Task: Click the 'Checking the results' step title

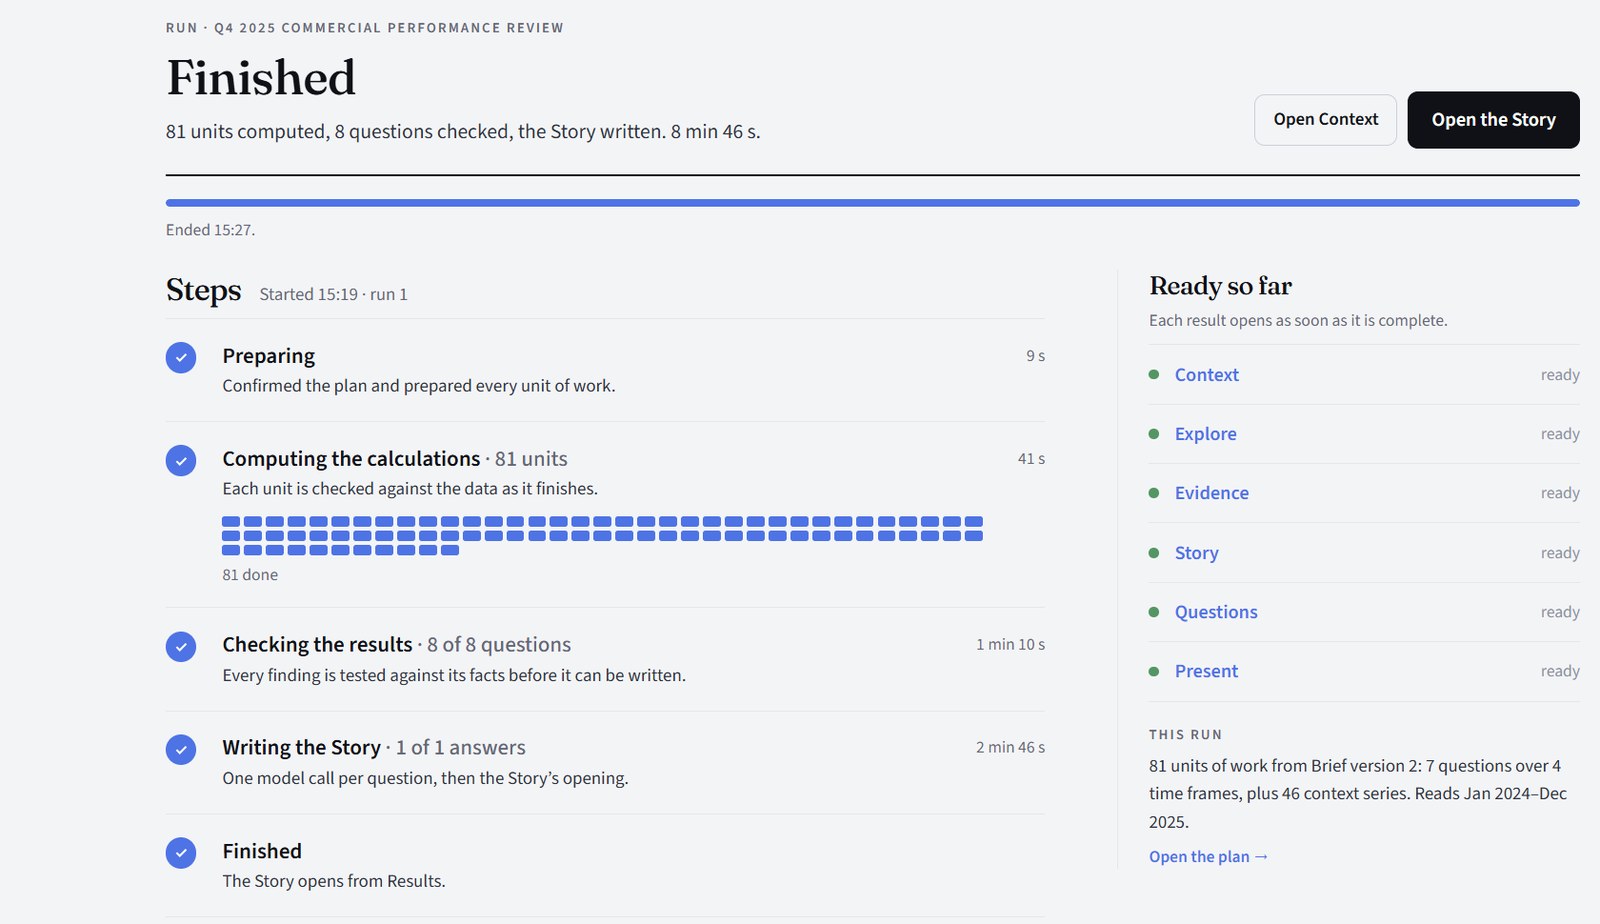Action: point(317,645)
